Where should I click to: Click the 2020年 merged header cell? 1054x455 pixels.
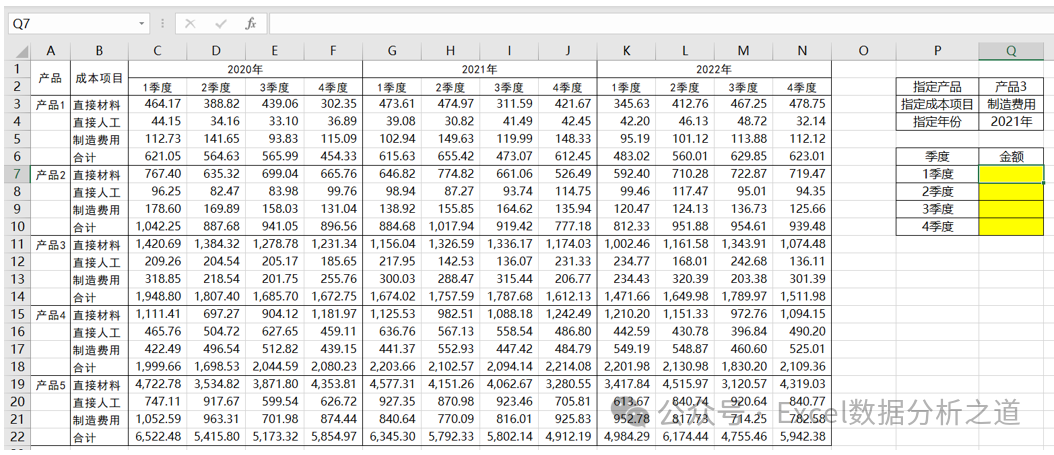click(245, 69)
